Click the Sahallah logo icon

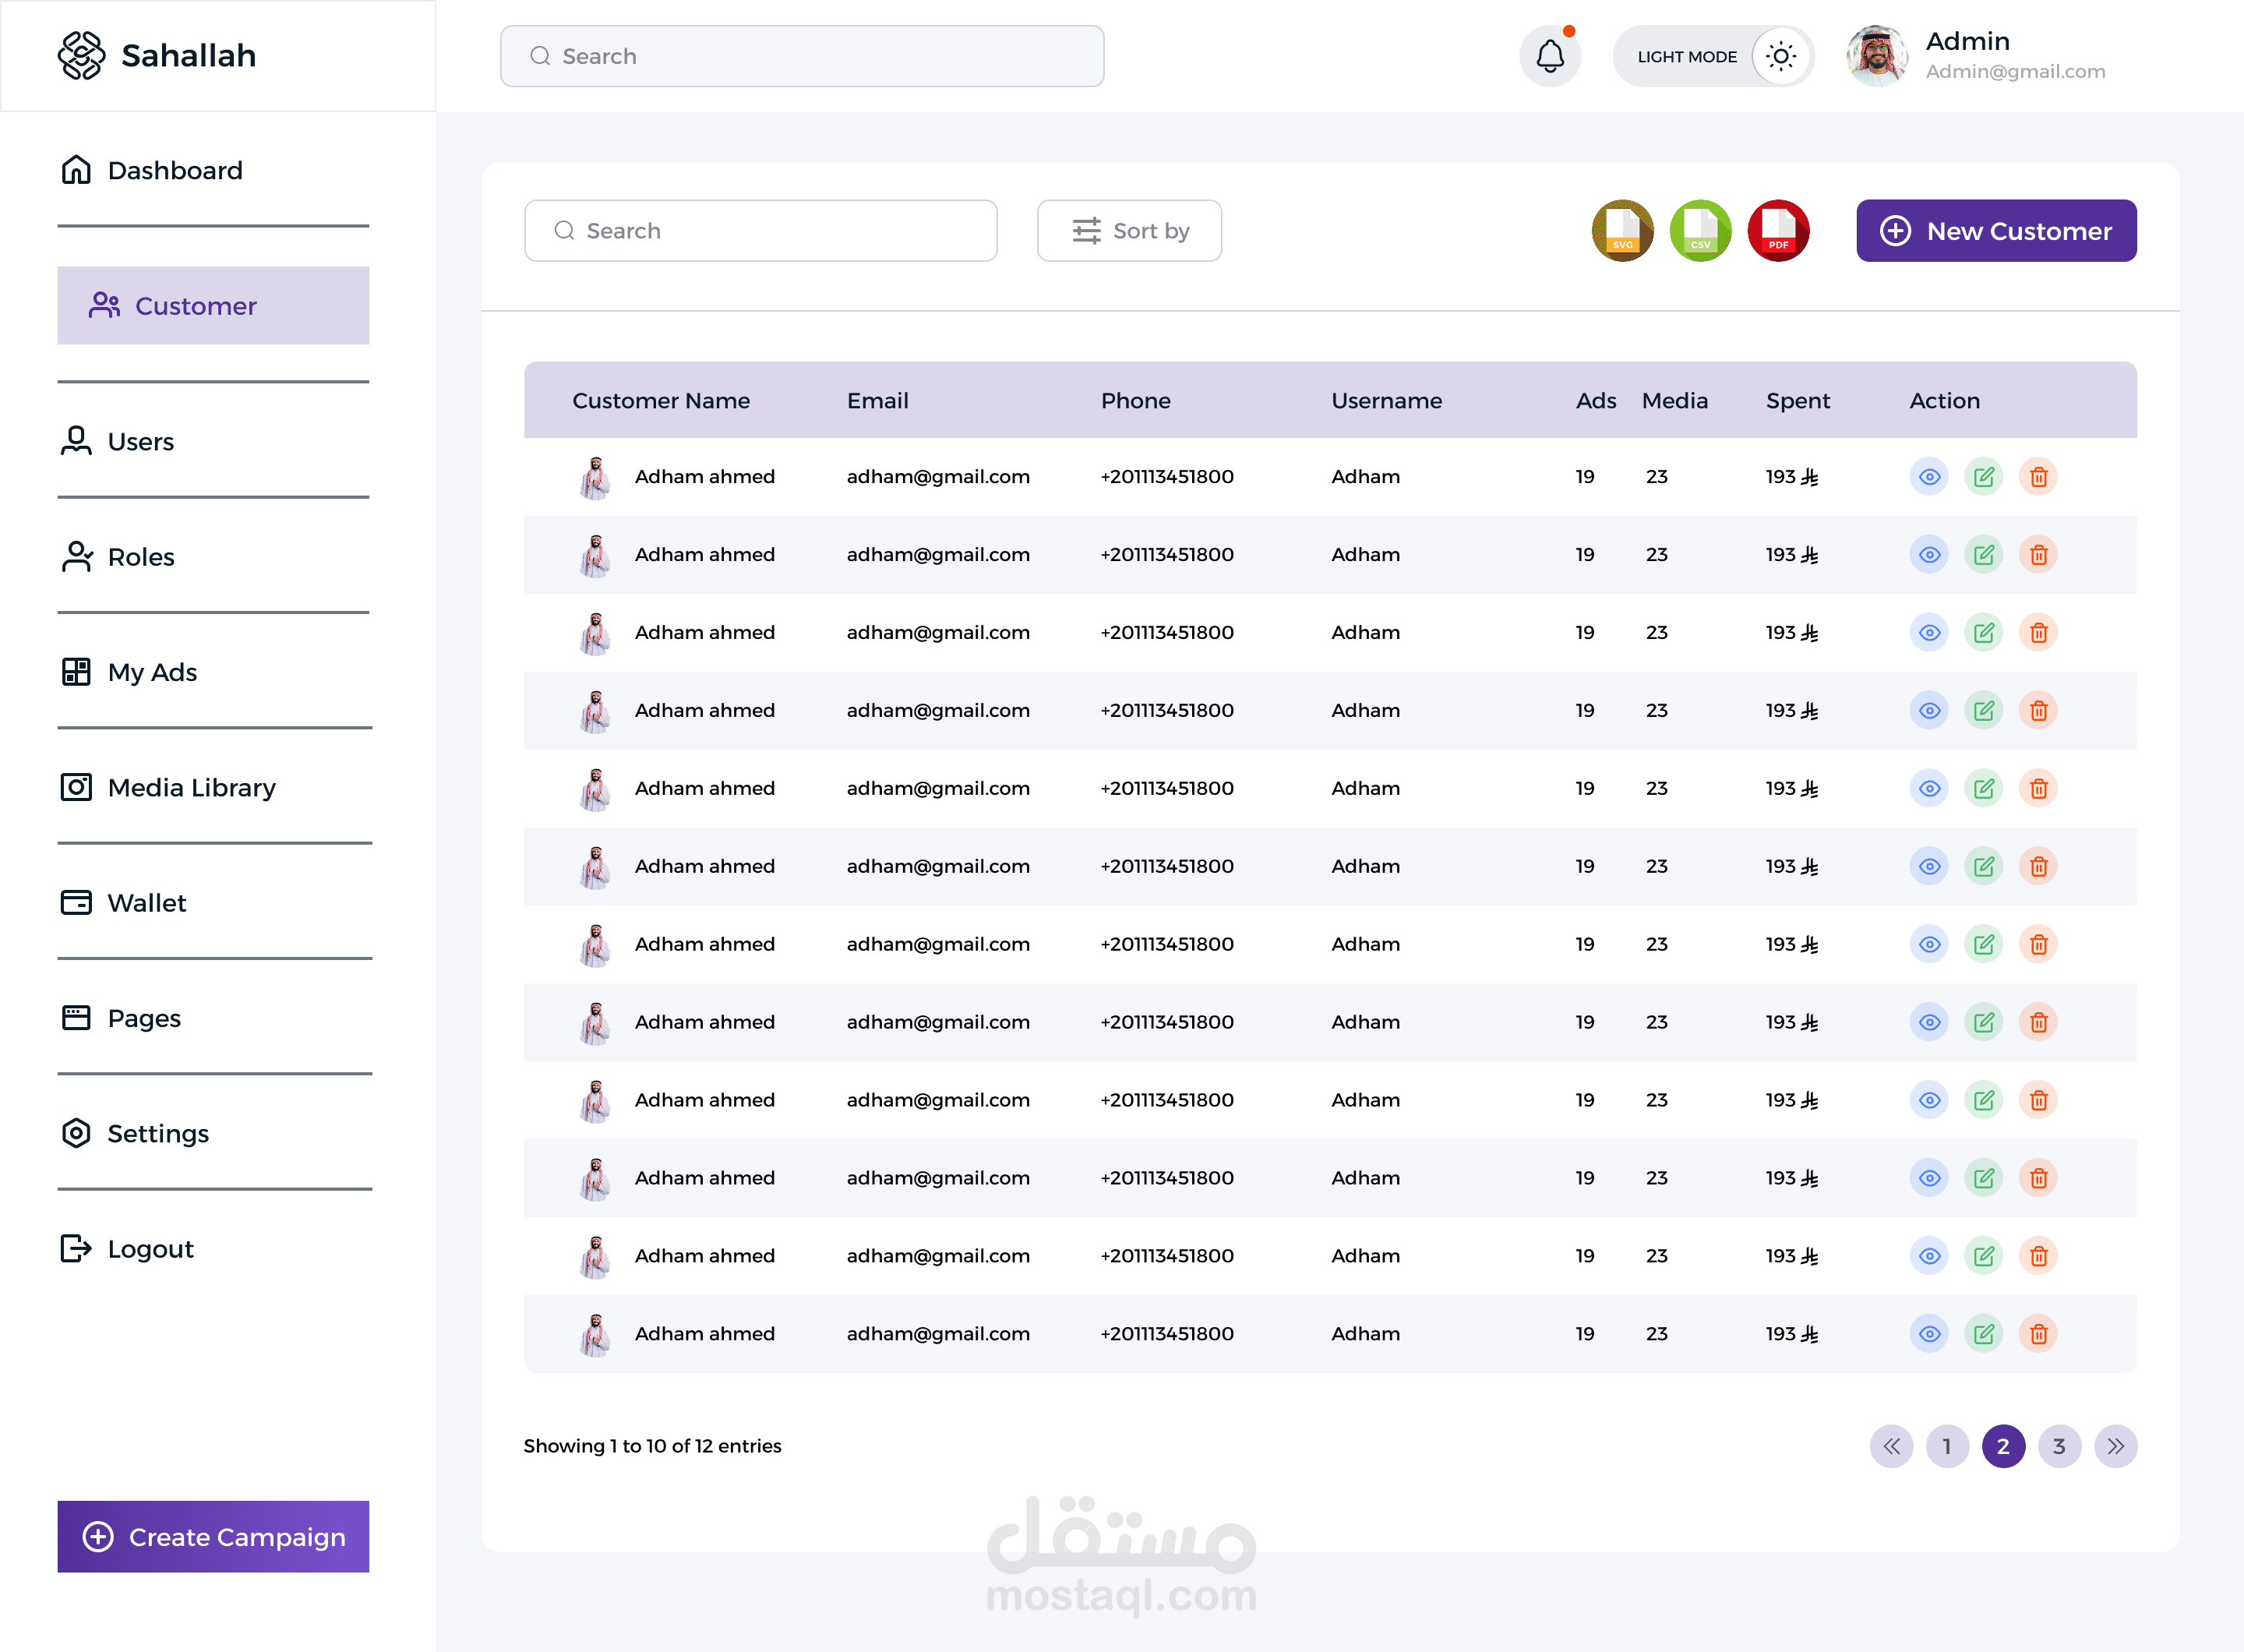point(81,55)
